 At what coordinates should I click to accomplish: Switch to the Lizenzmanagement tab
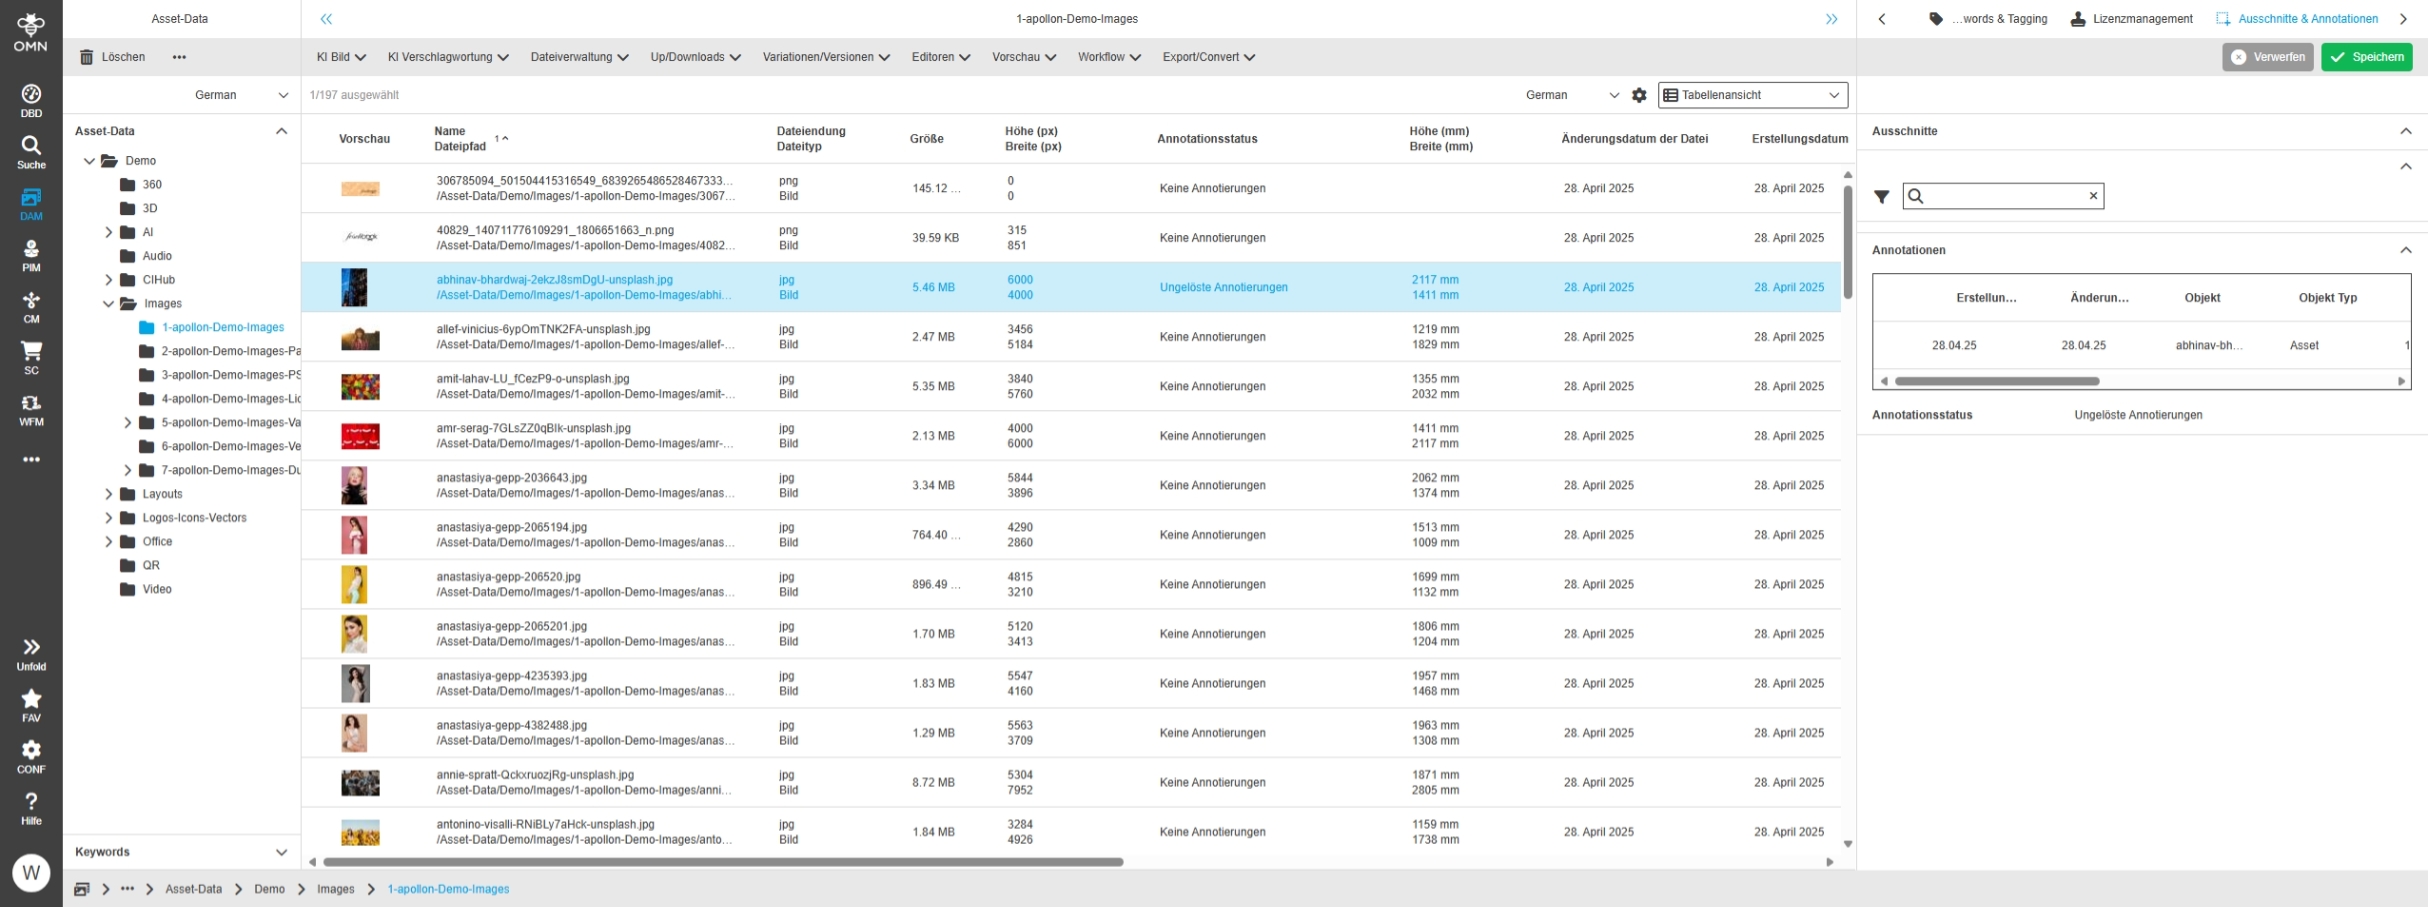click(2131, 19)
